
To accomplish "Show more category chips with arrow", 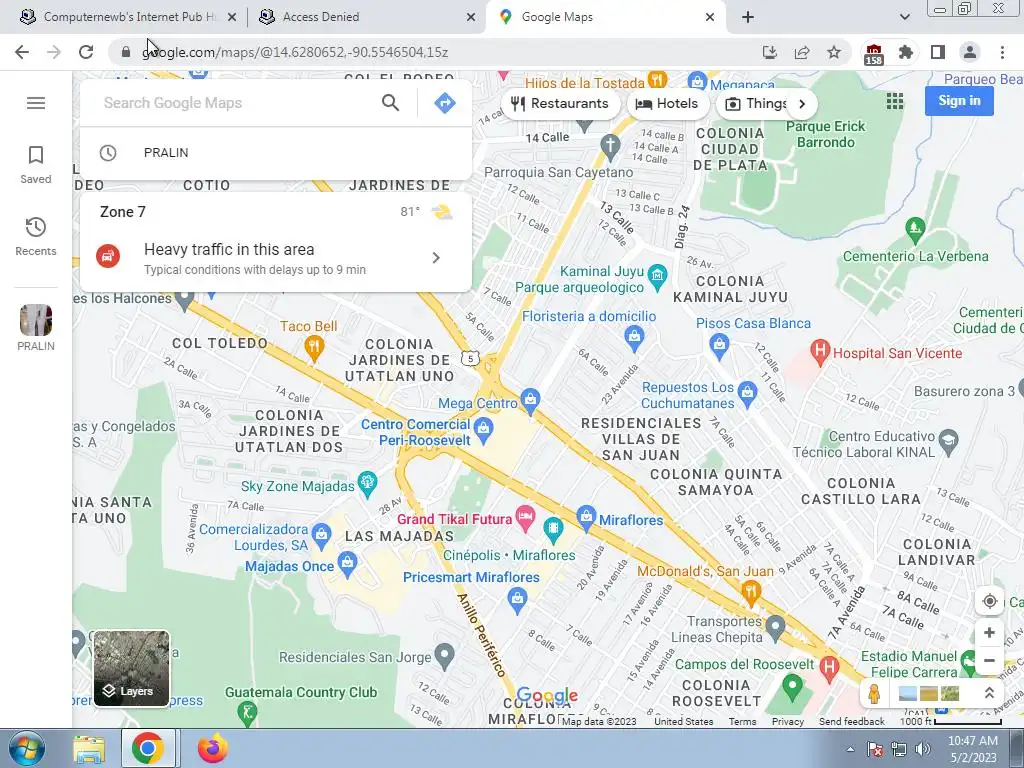I will pyautogui.click(x=803, y=104).
